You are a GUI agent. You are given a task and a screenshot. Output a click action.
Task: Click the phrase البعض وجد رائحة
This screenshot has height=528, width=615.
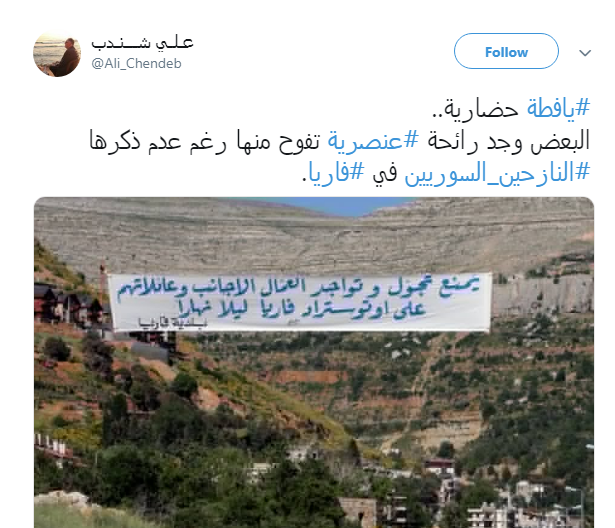pos(508,140)
